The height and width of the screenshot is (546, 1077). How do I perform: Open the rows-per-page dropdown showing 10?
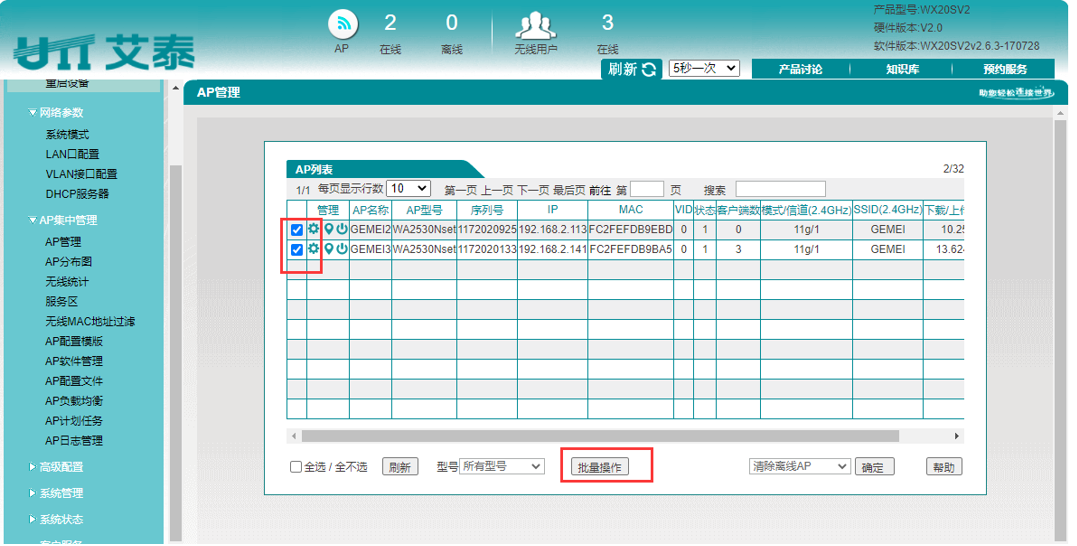[x=408, y=188]
